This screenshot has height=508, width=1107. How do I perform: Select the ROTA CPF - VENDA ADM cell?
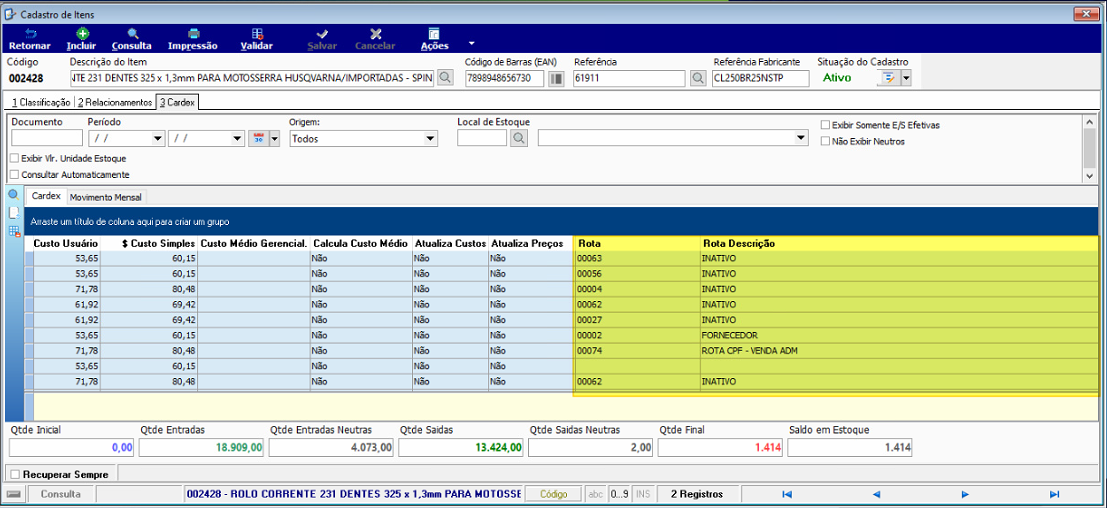coord(899,351)
